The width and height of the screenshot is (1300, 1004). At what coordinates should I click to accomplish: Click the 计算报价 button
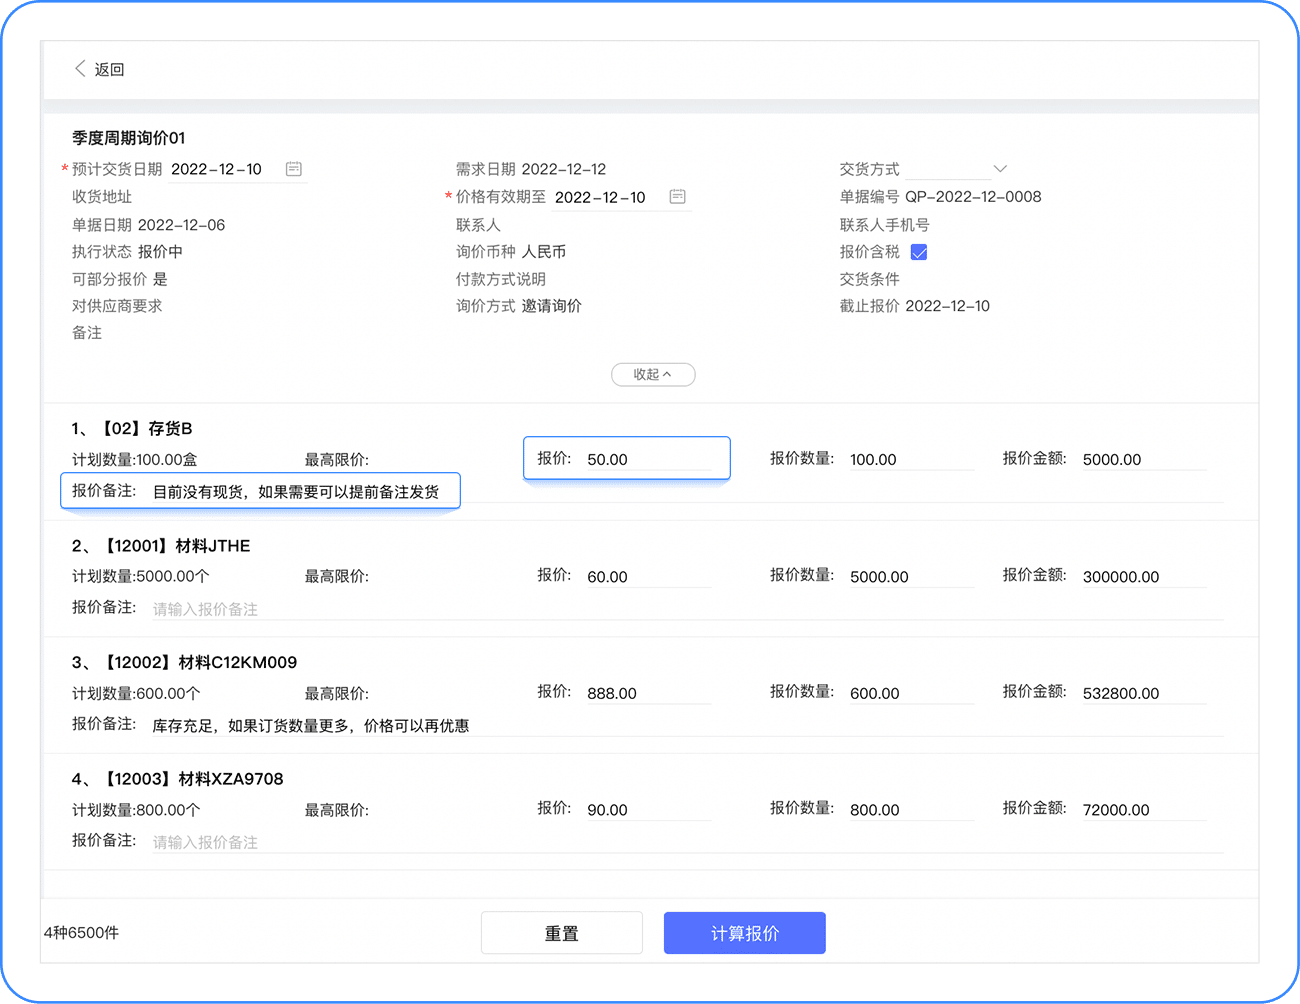click(x=744, y=933)
